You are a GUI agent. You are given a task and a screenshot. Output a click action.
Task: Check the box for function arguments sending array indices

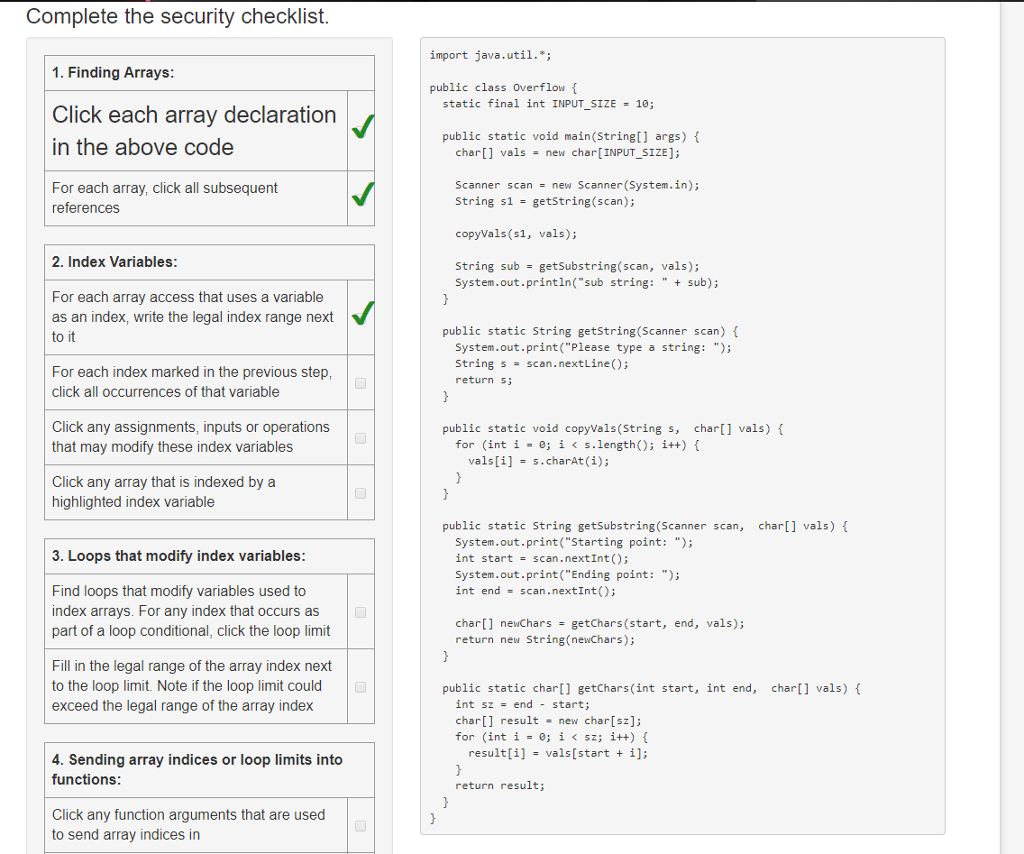(361, 825)
